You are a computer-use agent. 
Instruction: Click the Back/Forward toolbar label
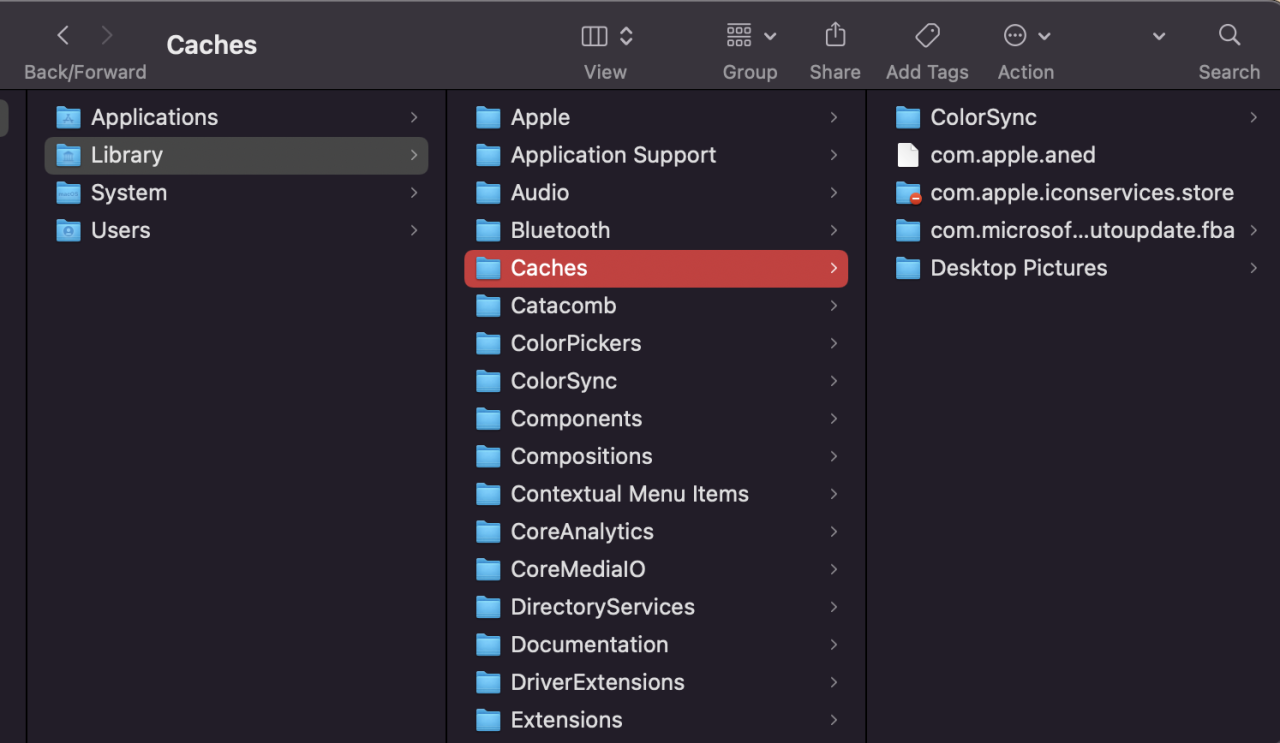pos(85,72)
